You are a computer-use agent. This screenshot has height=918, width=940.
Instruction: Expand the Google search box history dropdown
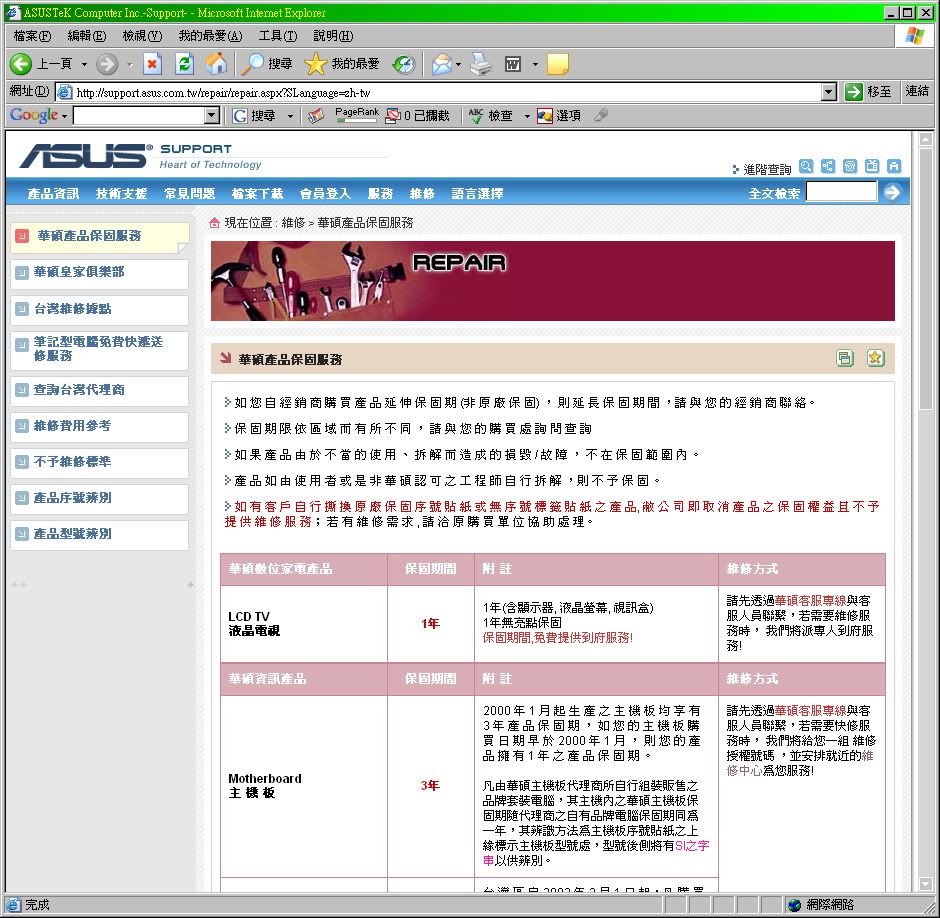pos(212,115)
